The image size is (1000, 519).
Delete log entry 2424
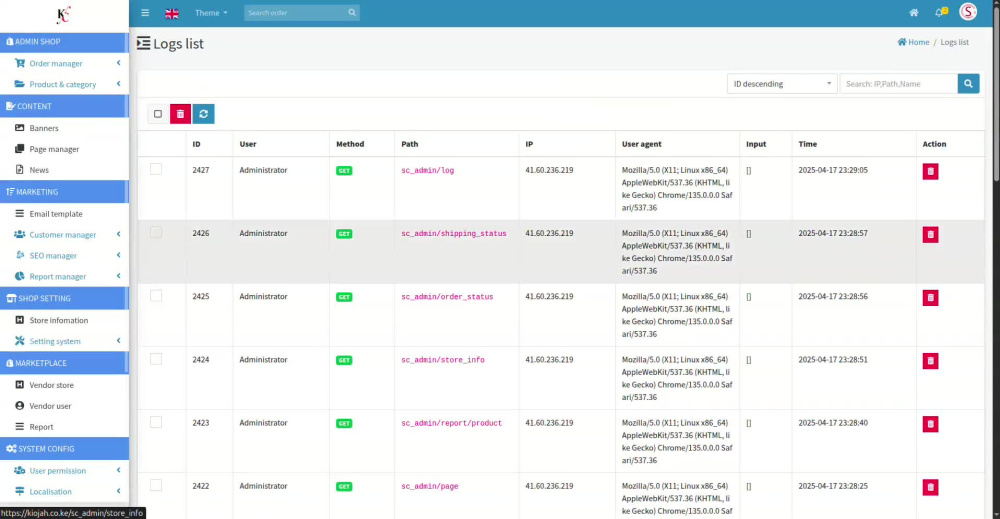pos(930,360)
